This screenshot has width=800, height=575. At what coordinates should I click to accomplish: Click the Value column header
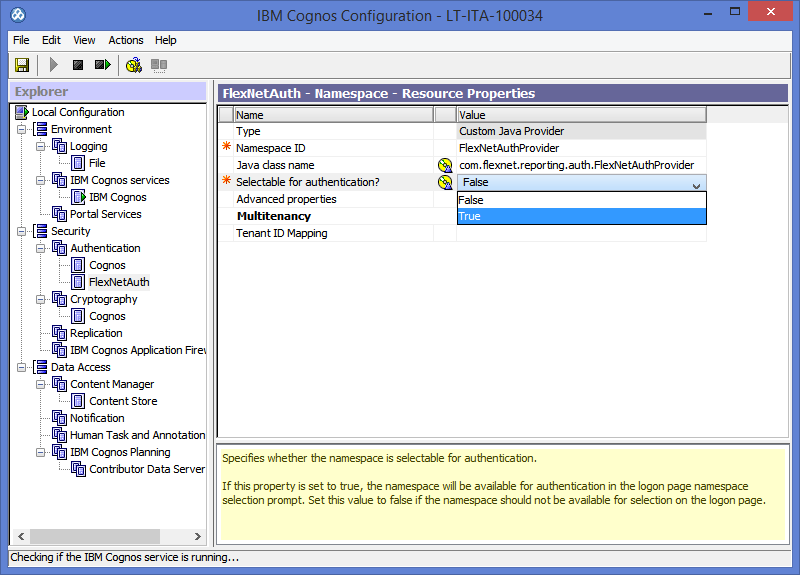(582, 115)
